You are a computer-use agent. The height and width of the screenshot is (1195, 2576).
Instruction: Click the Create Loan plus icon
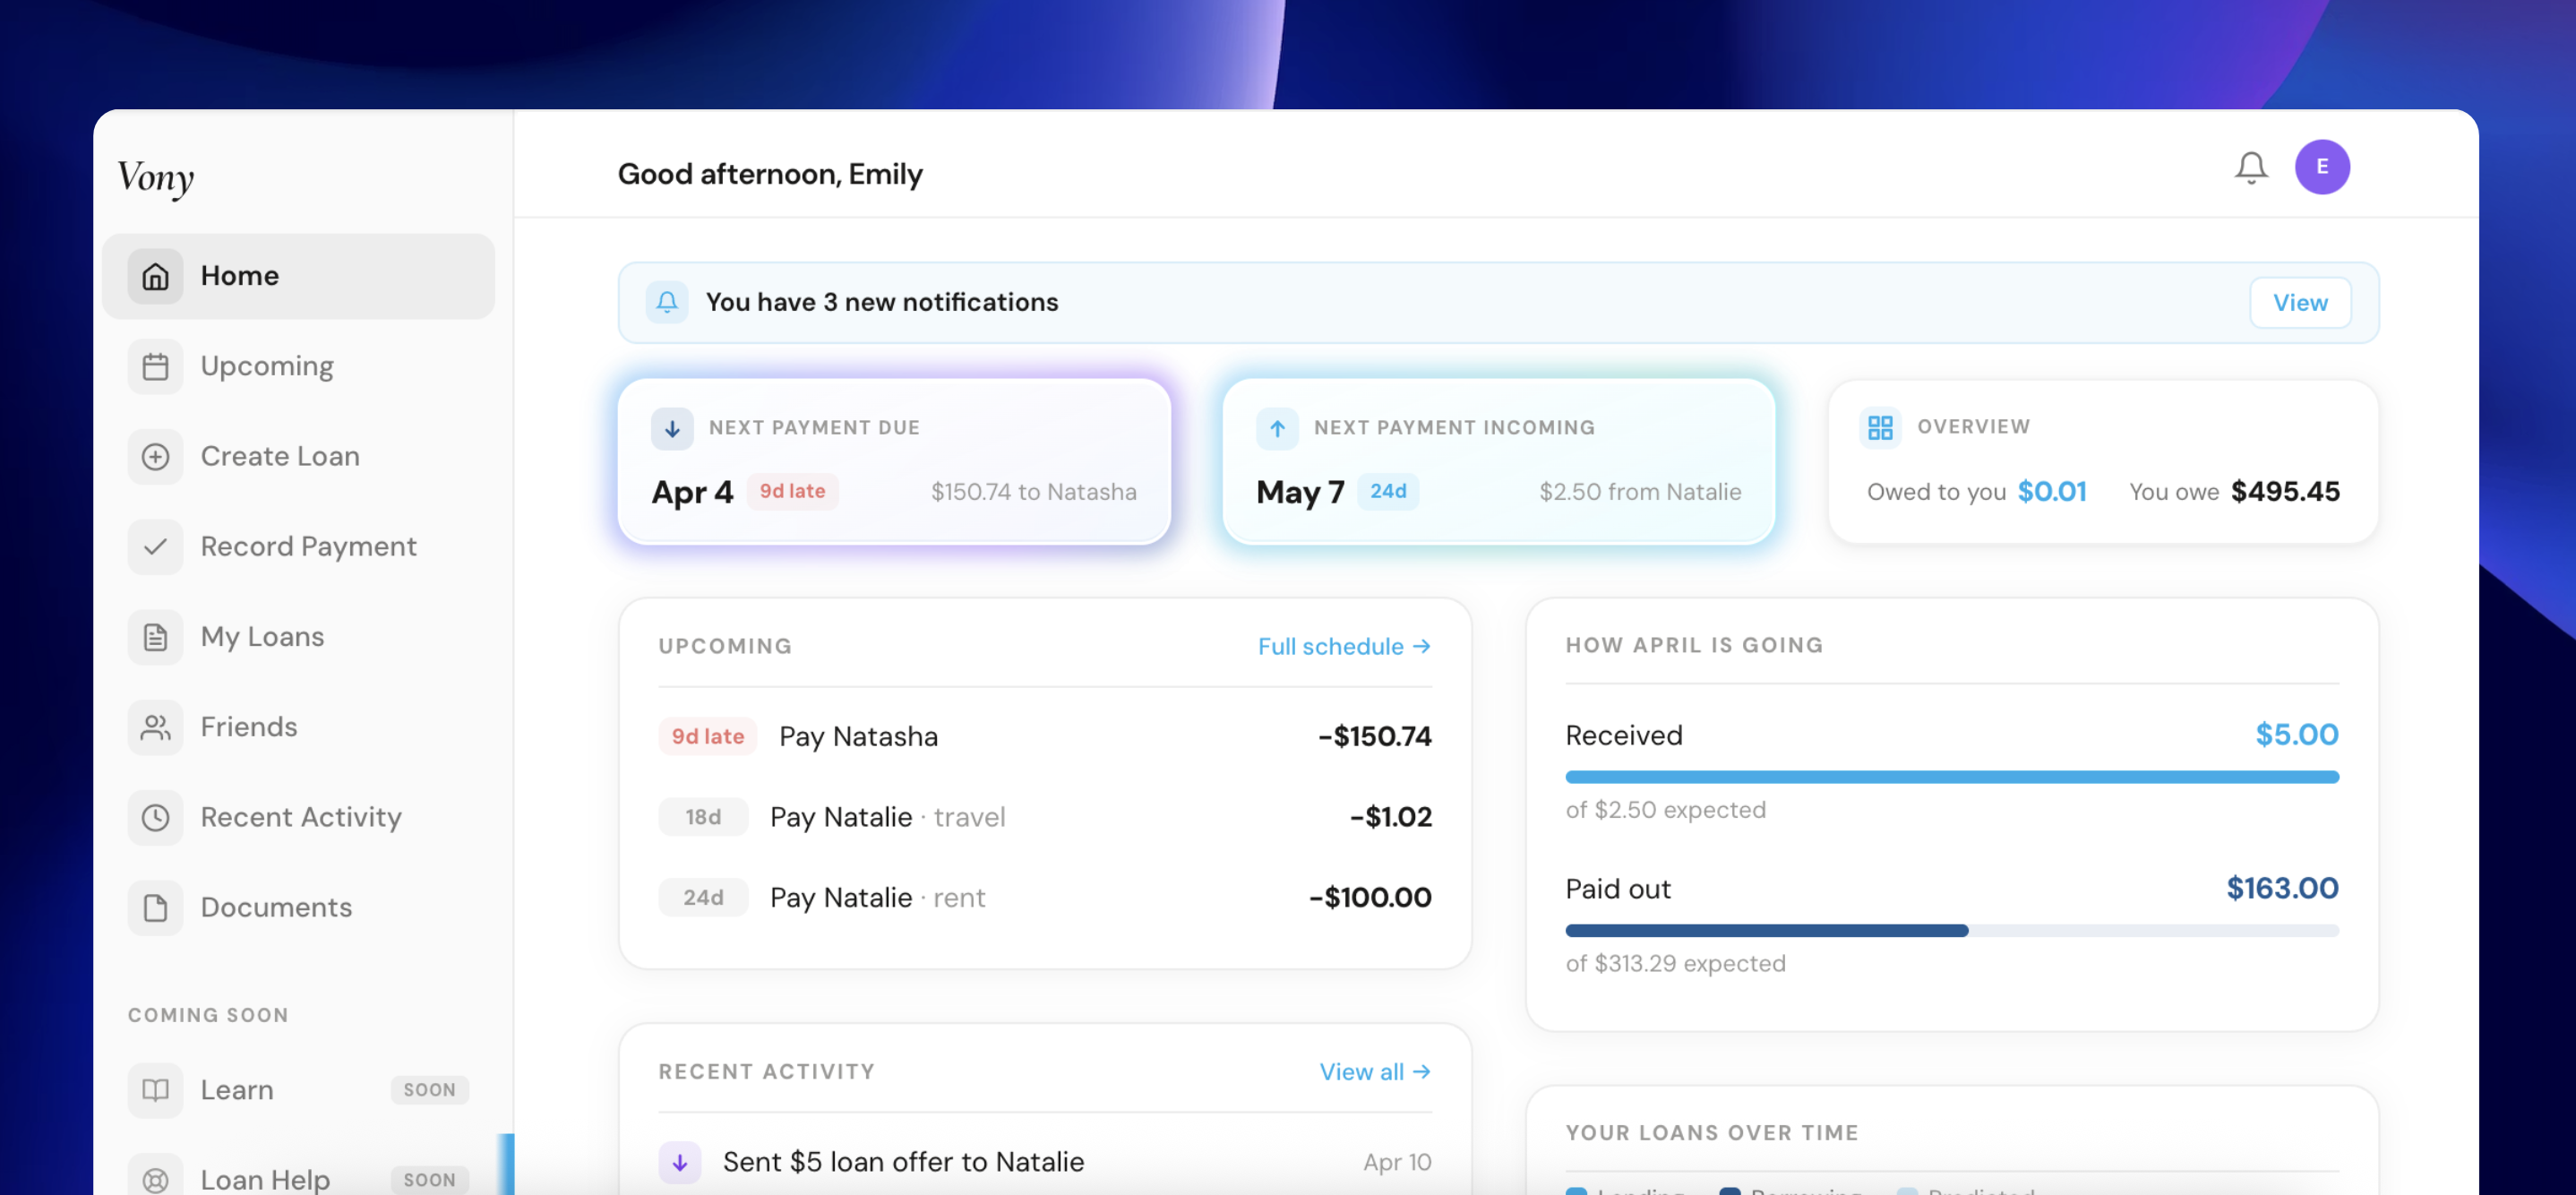point(156,456)
